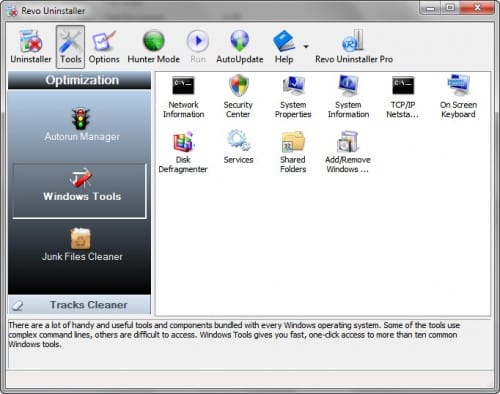Maximize the Revo Uninstaller window

[450, 8]
